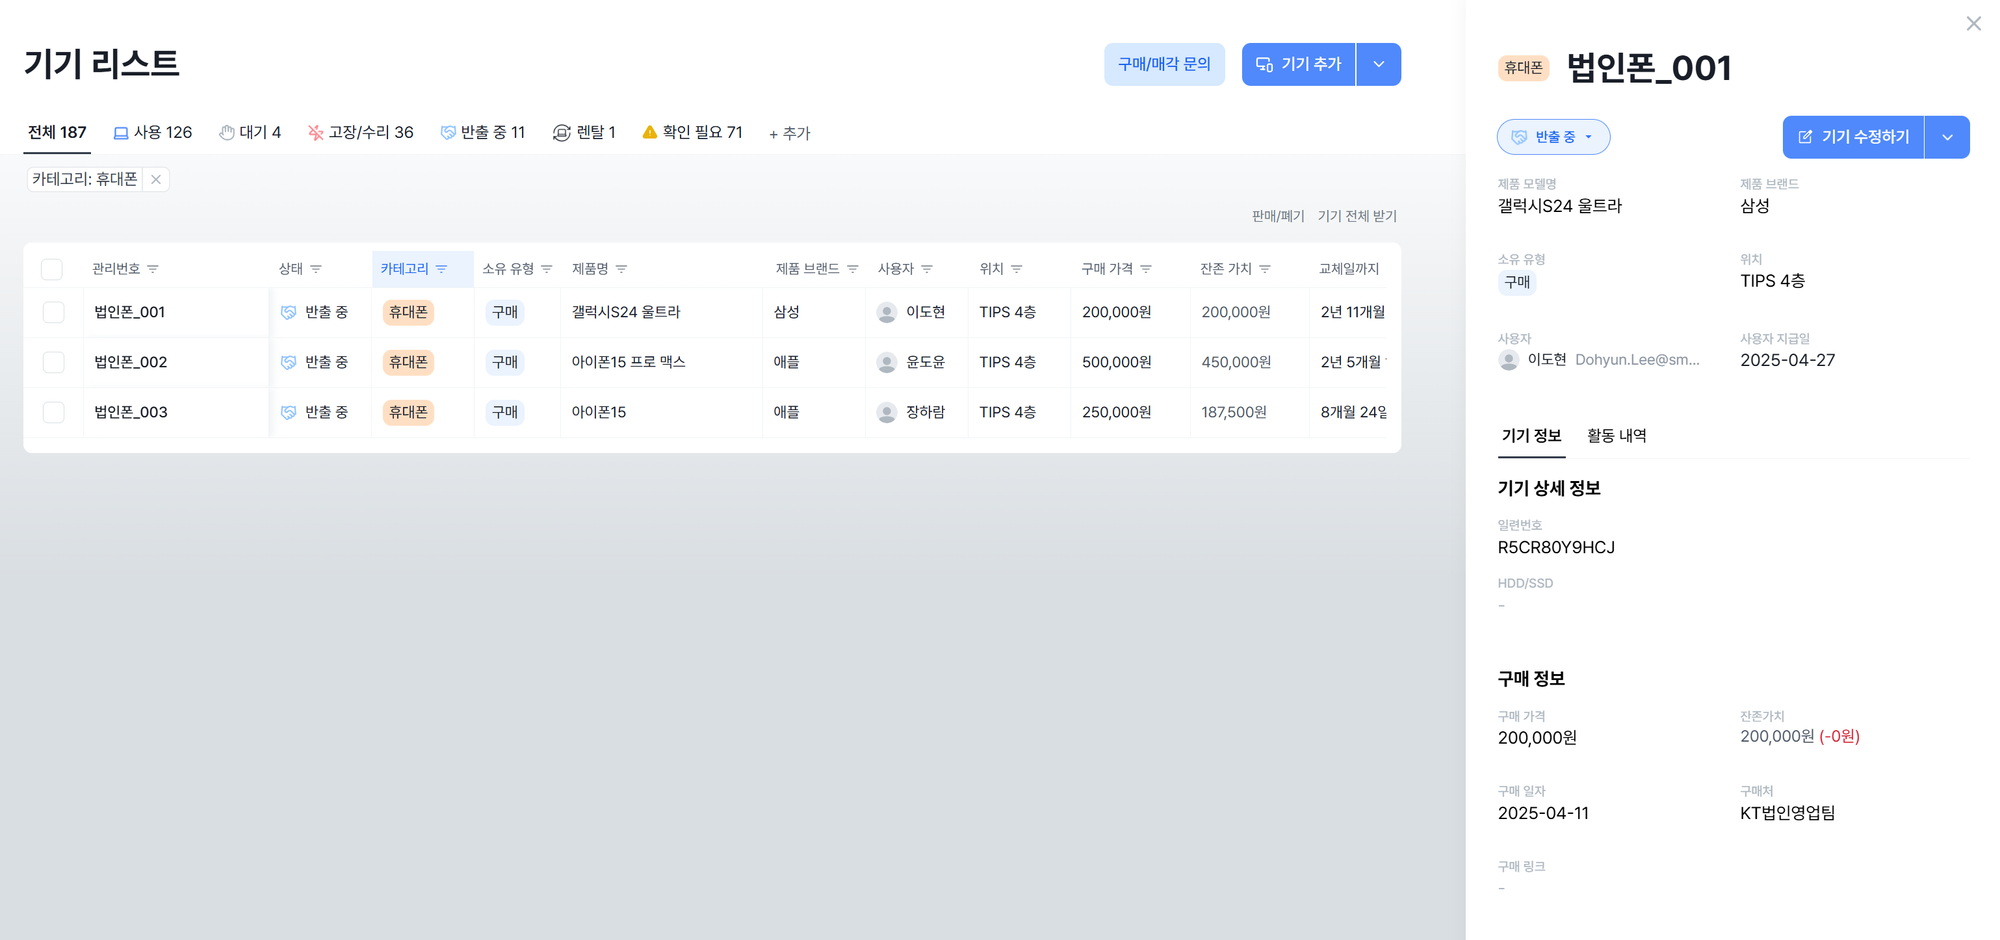Click 아이폰15 프로 맥스 product name cell

(x=628, y=363)
